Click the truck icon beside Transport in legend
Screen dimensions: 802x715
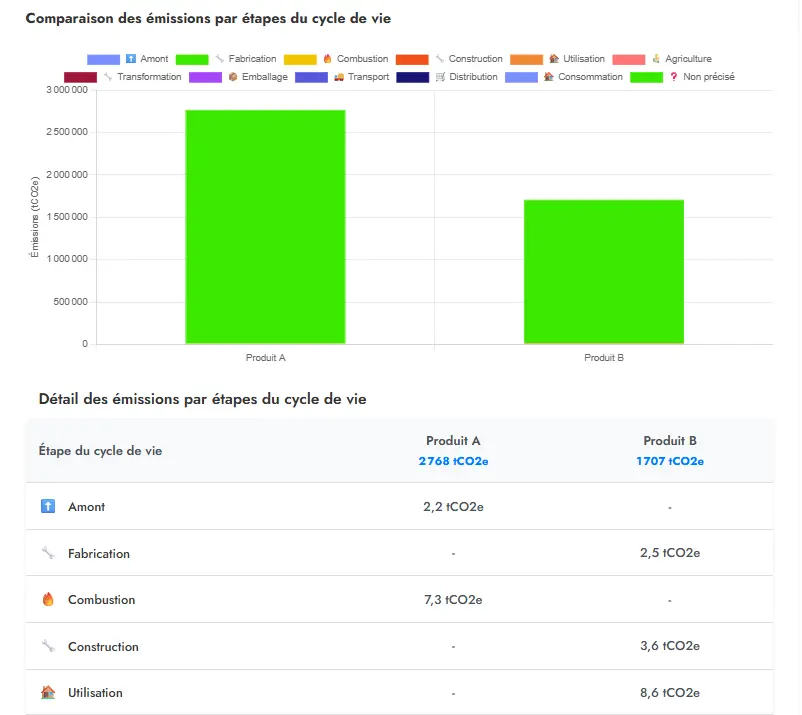pos(339,77)
